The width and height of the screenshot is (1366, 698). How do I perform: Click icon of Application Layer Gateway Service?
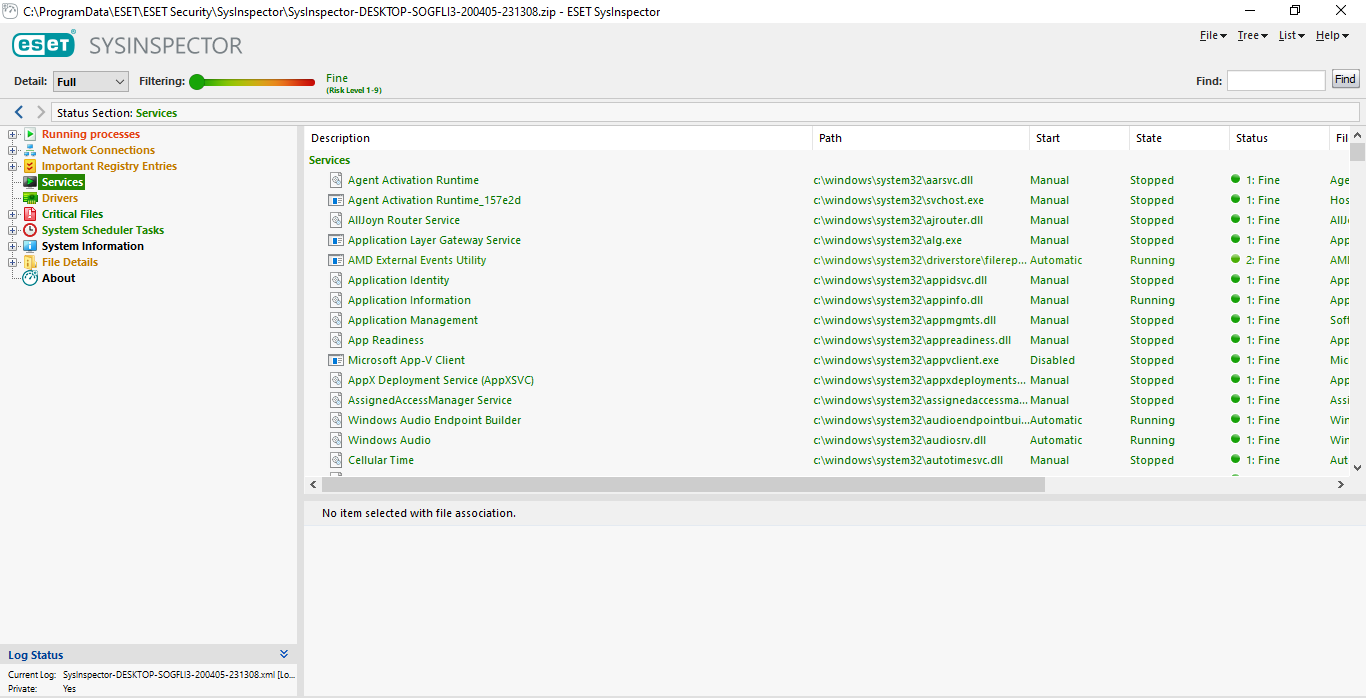337,240
